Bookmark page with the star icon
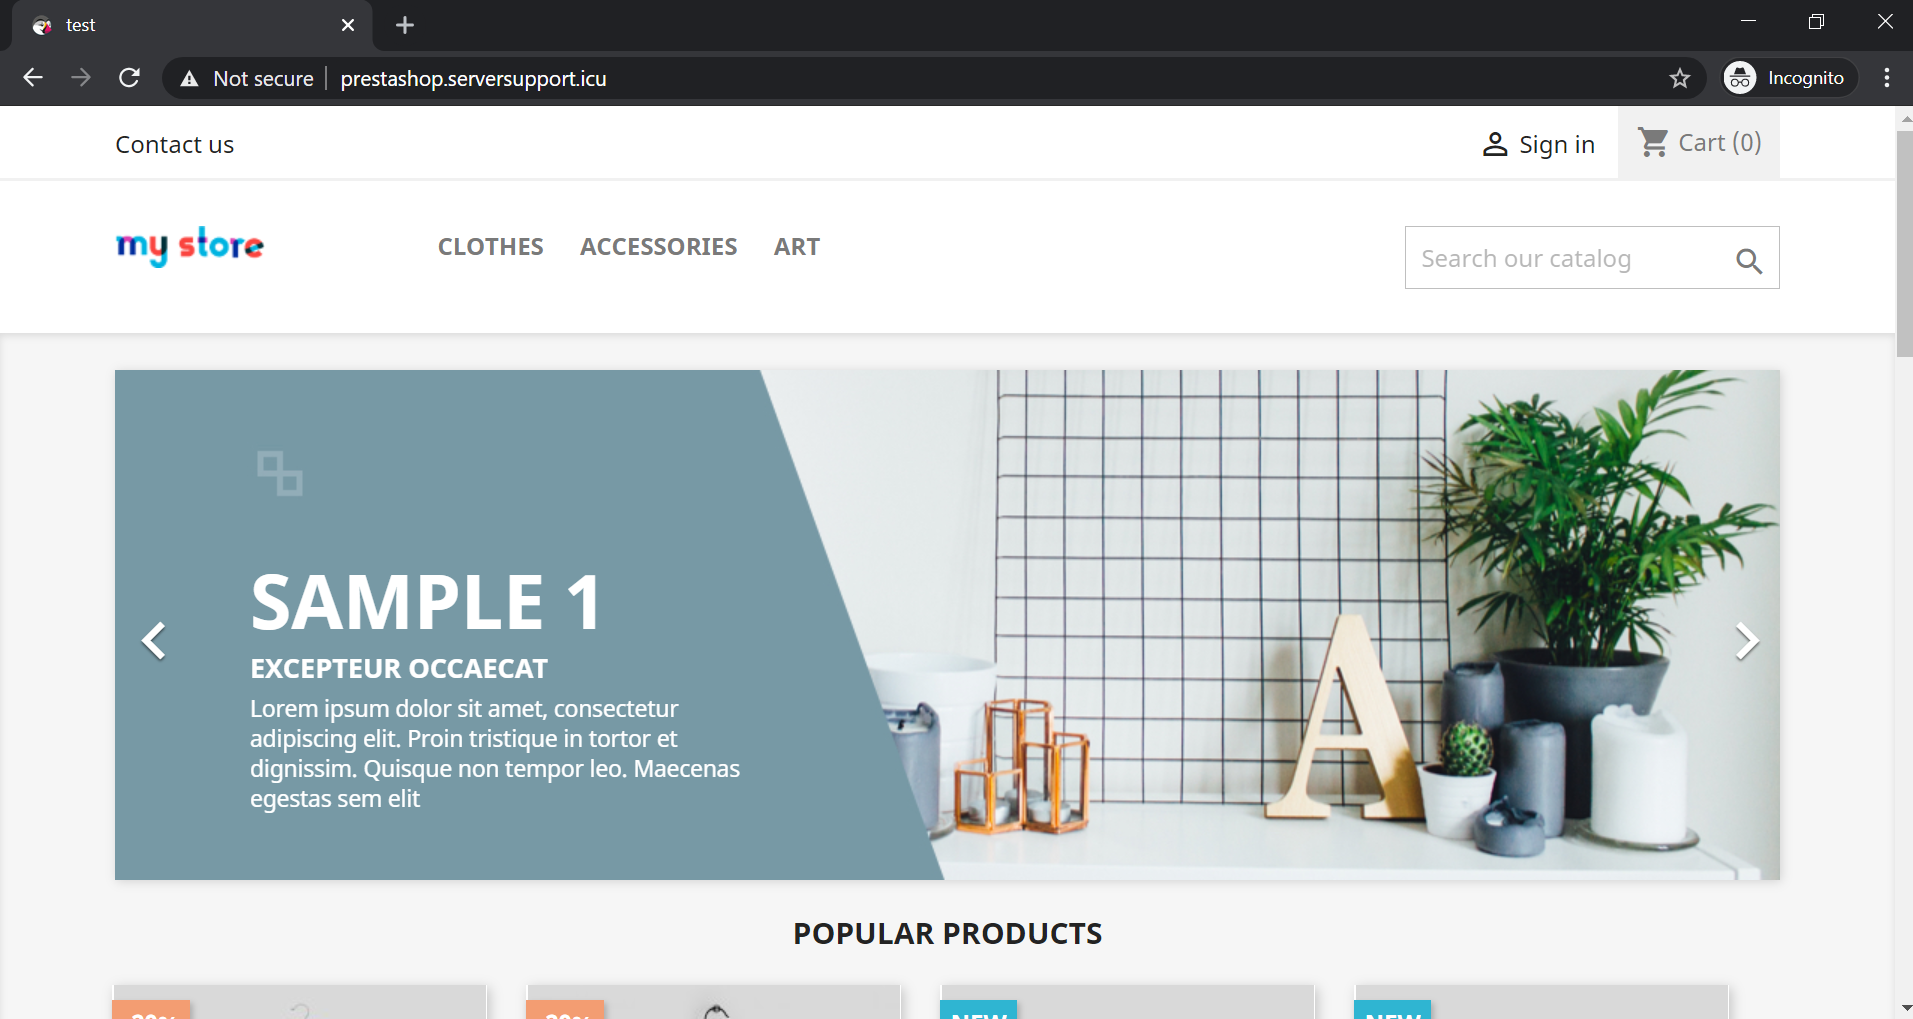Image resolution: width=1913 pixels, height=1019 pixels. coord(1679,78)
